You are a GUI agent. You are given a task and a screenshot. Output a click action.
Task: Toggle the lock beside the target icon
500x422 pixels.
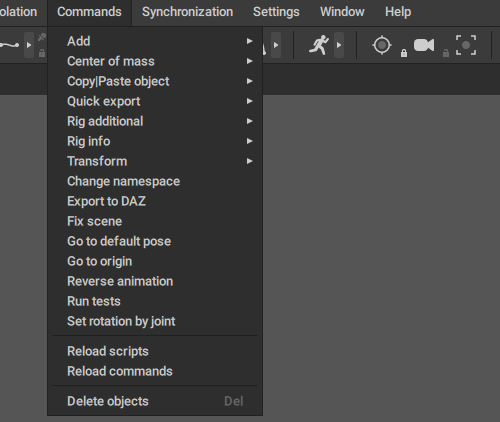[x=404, y=53]
